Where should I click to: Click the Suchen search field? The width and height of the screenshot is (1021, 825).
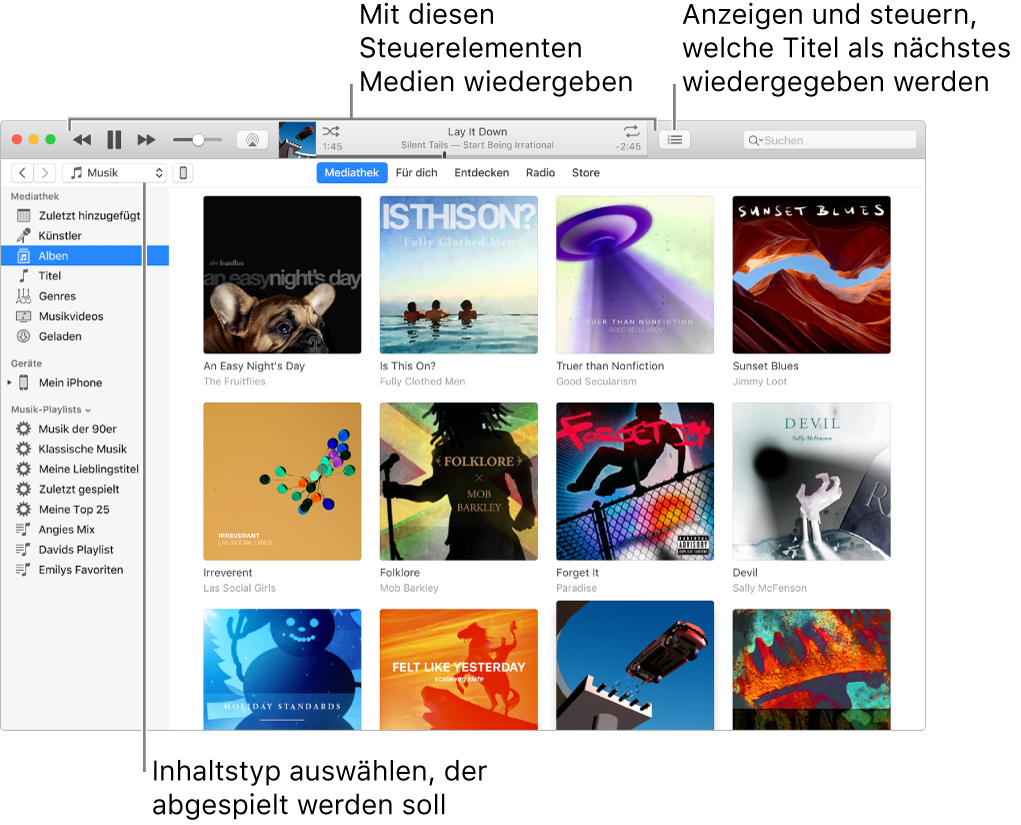tap(830, 140)
